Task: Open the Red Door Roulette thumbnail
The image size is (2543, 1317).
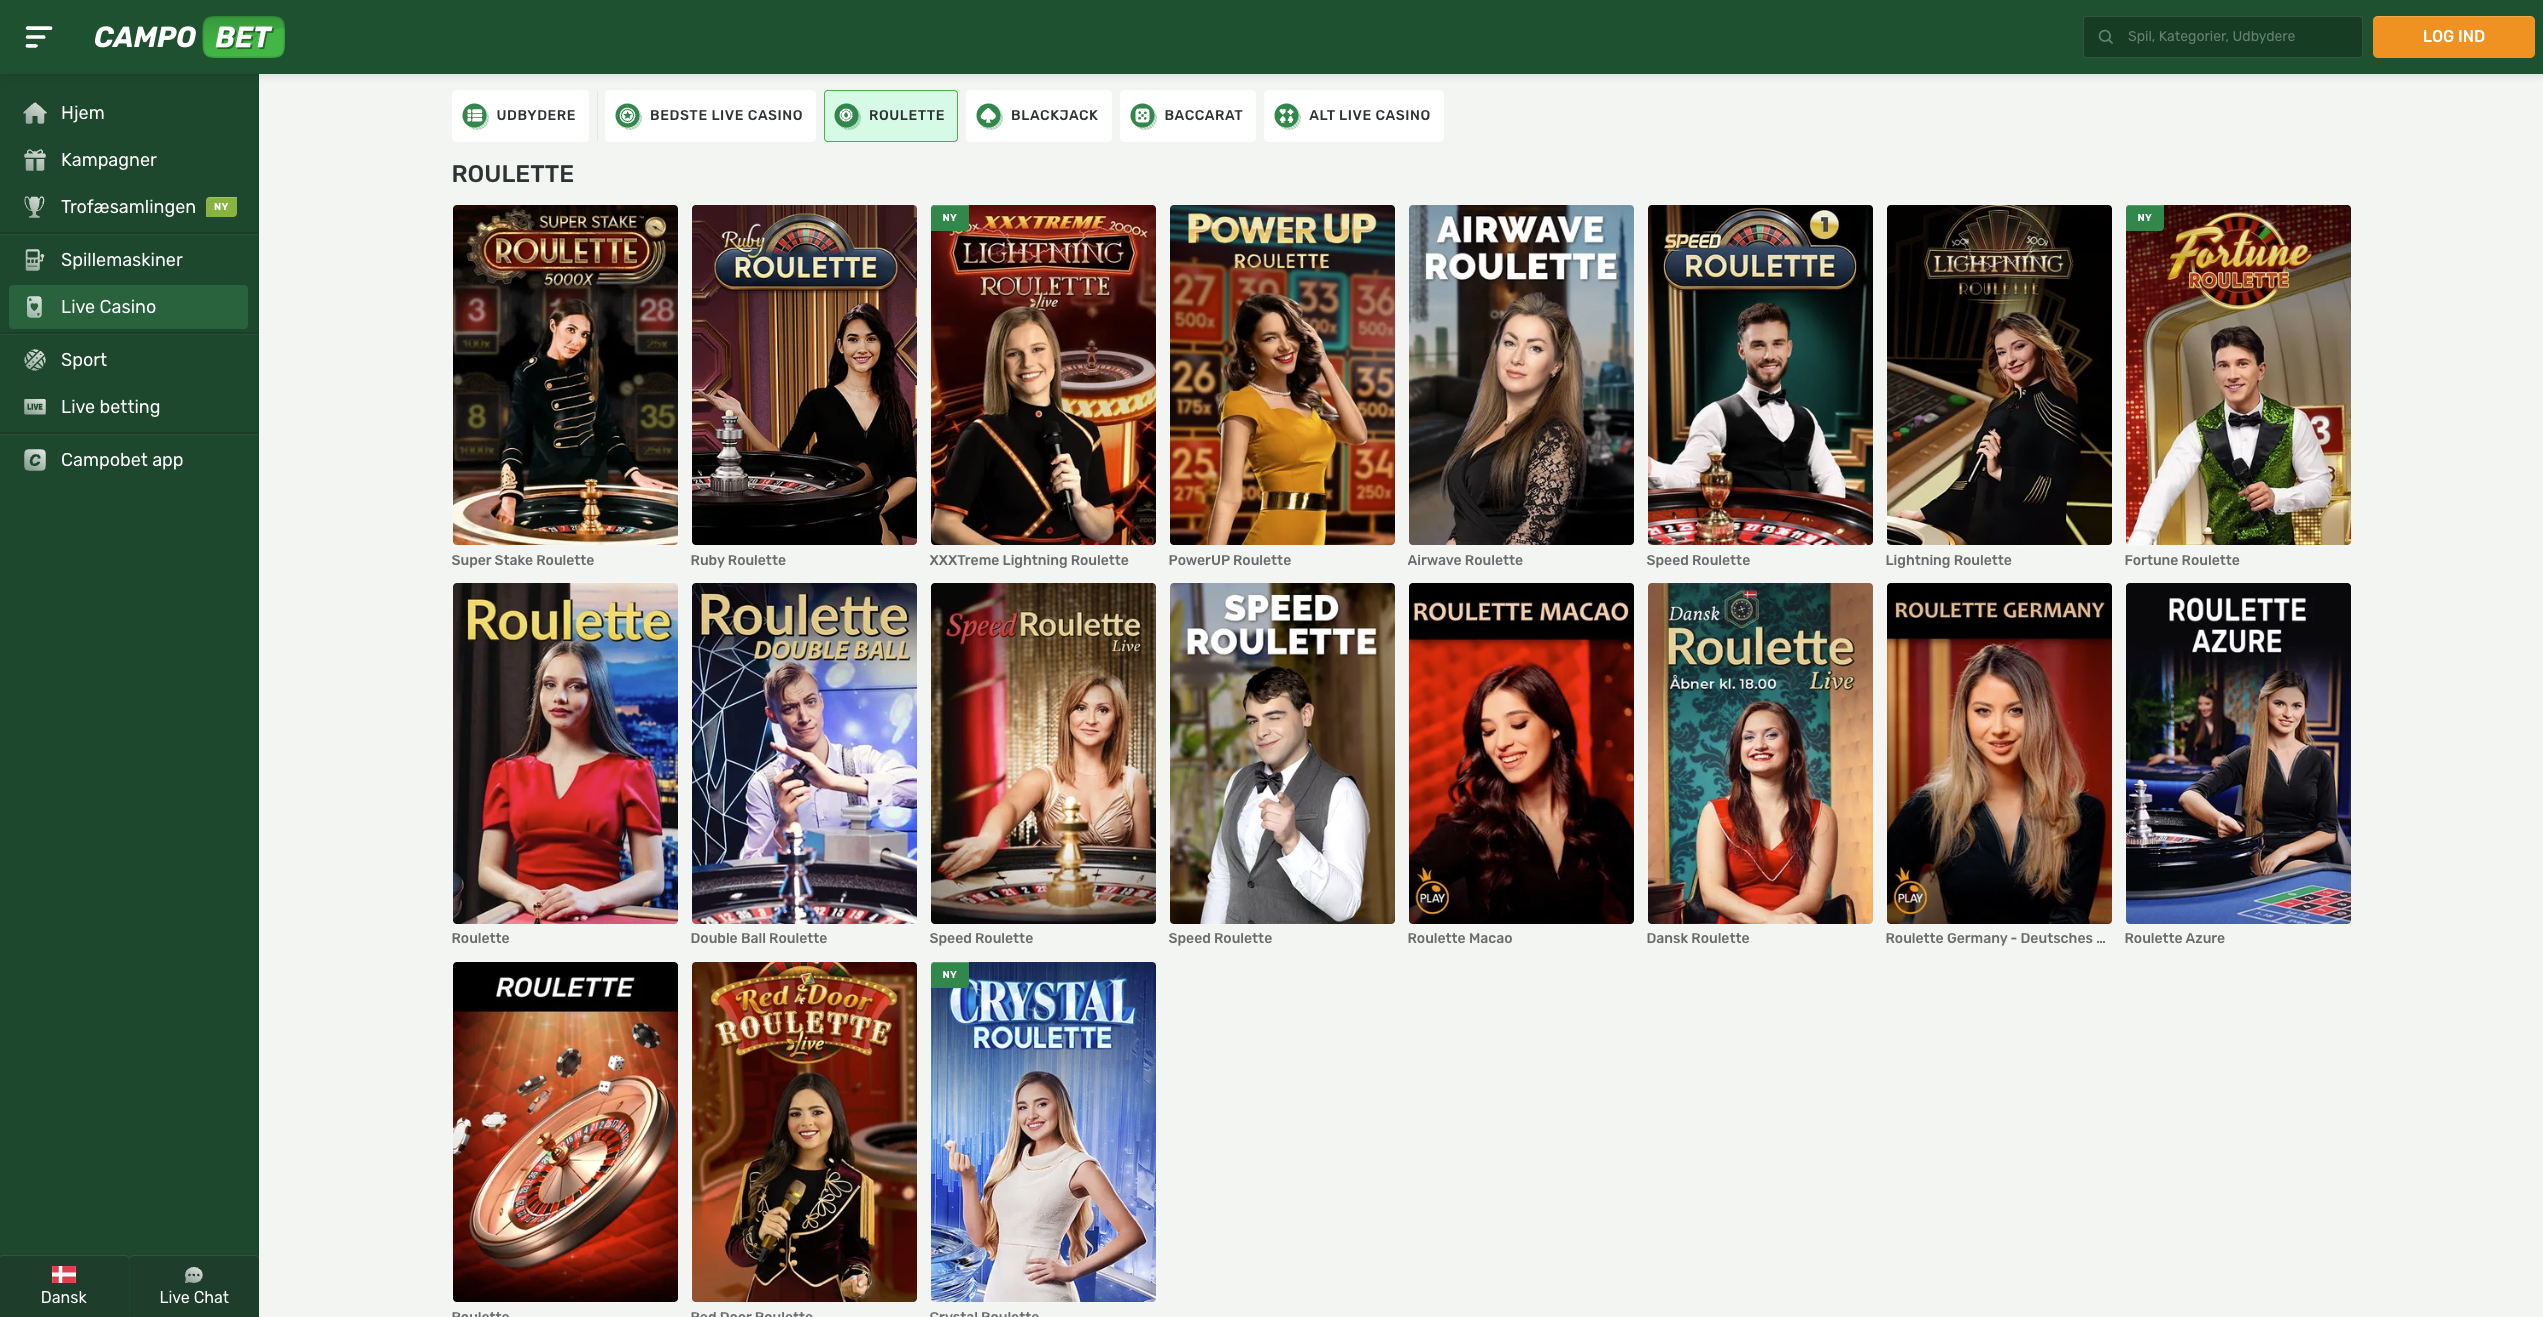Action: tap(804, 1132)
